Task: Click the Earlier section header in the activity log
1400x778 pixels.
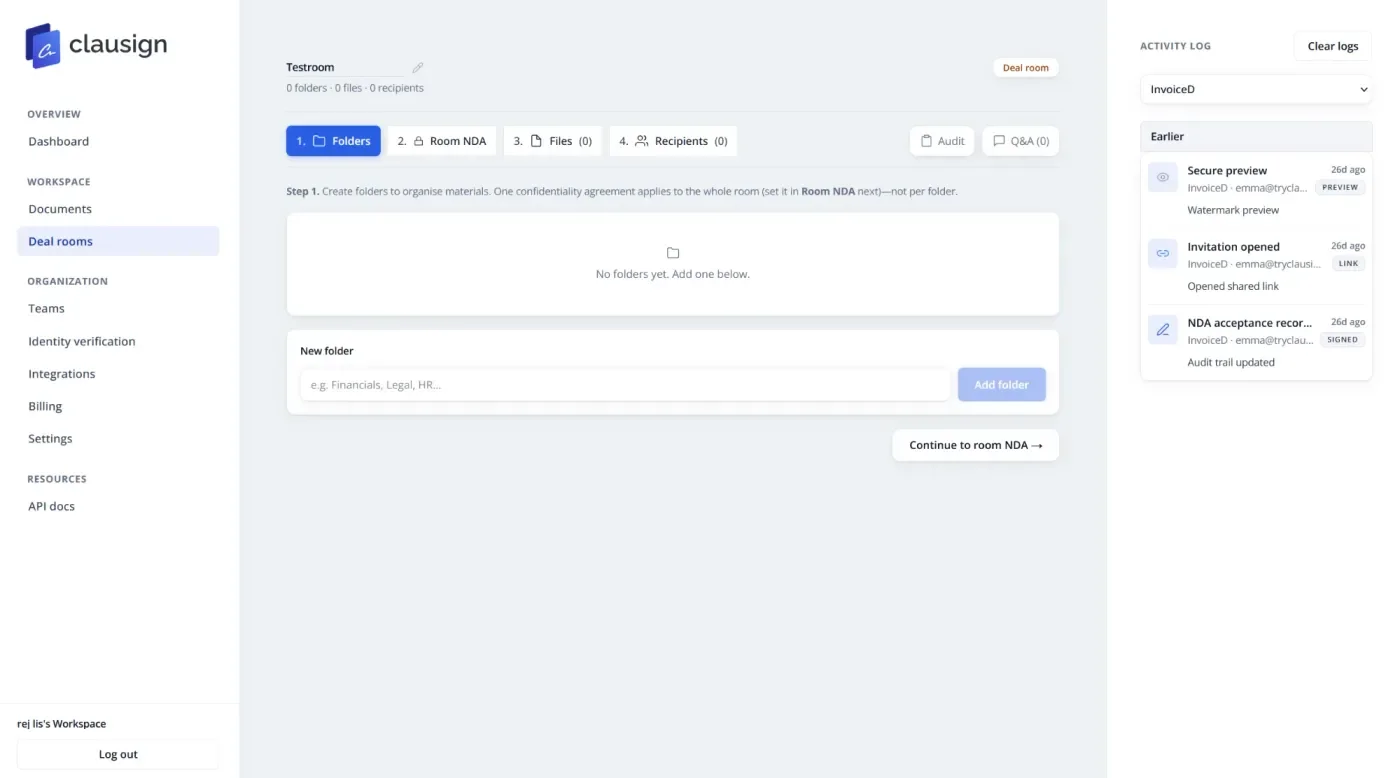Action: (1256, 136)
